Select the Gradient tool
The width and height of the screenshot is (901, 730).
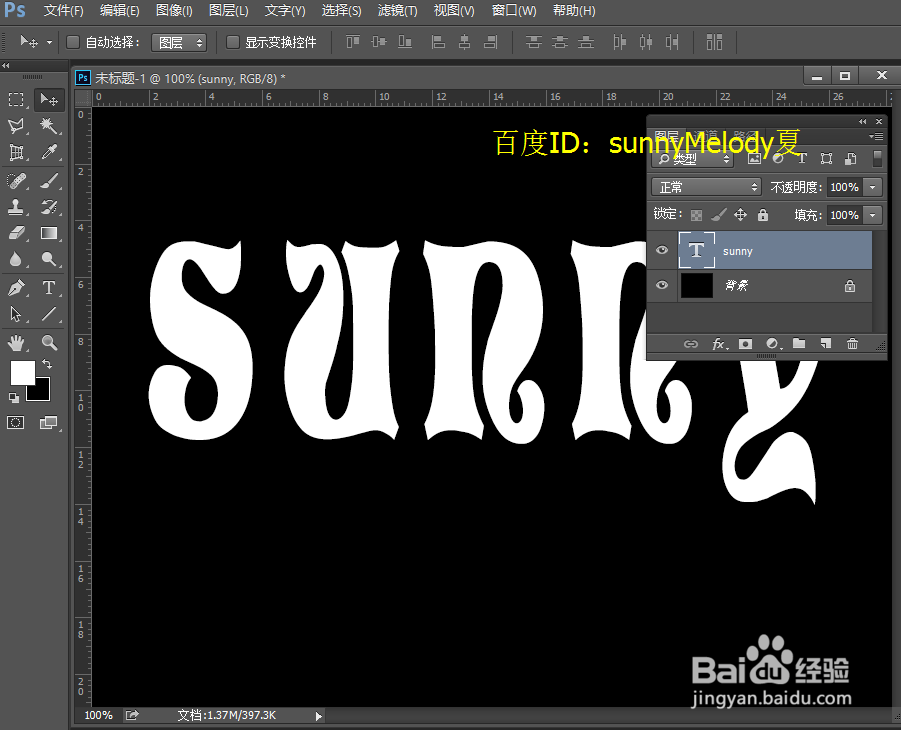click(x=49, y=233)
